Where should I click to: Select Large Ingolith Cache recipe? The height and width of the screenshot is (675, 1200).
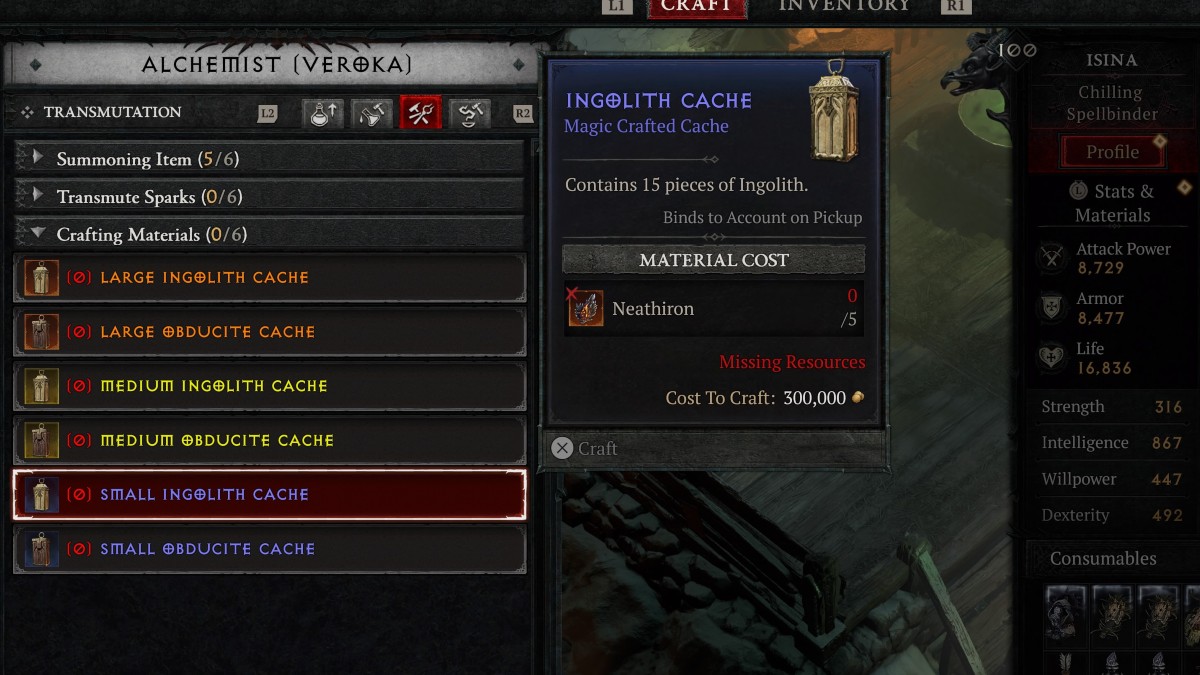269,278
